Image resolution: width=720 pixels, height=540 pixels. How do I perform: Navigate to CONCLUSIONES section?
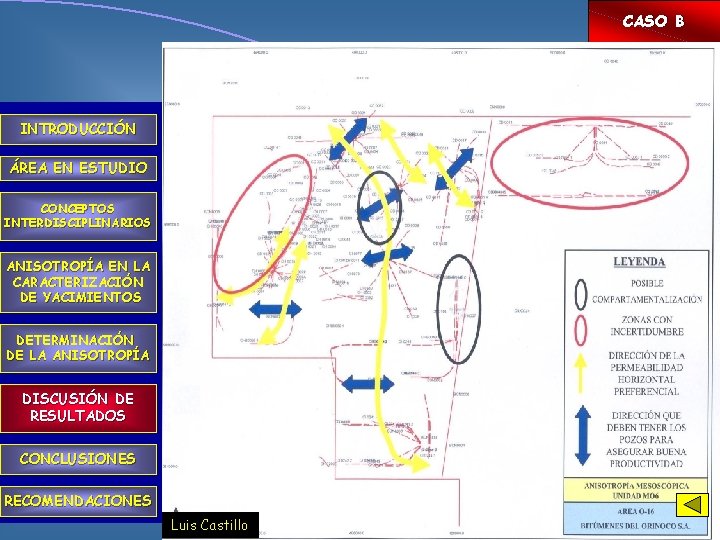79,459
